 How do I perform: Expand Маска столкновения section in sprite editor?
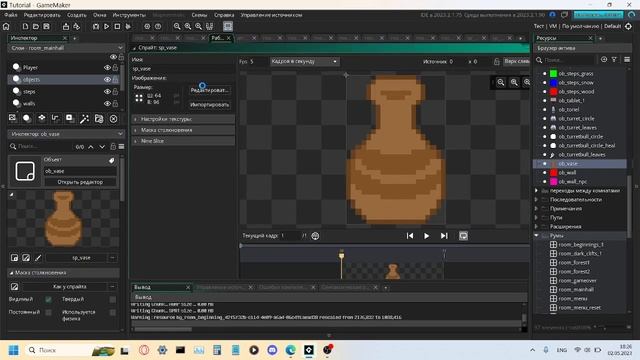[183, 130]
